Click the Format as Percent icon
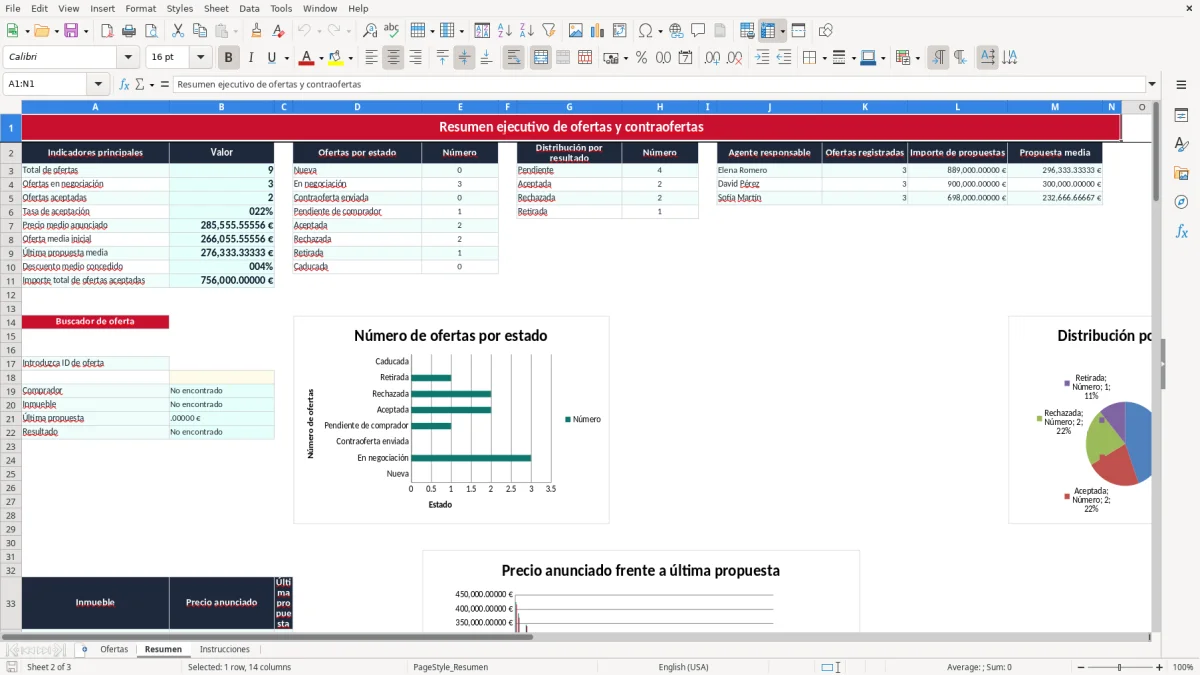 [641, 58]
